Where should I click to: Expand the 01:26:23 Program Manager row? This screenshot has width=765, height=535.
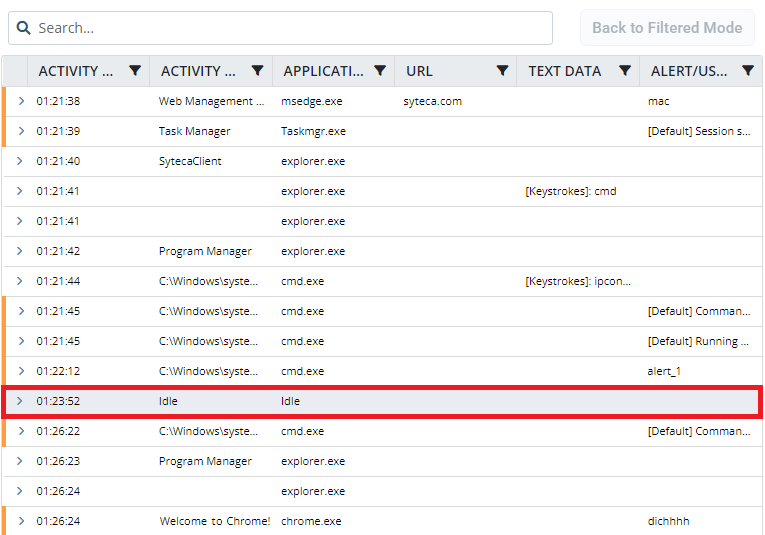coord(20,461)
